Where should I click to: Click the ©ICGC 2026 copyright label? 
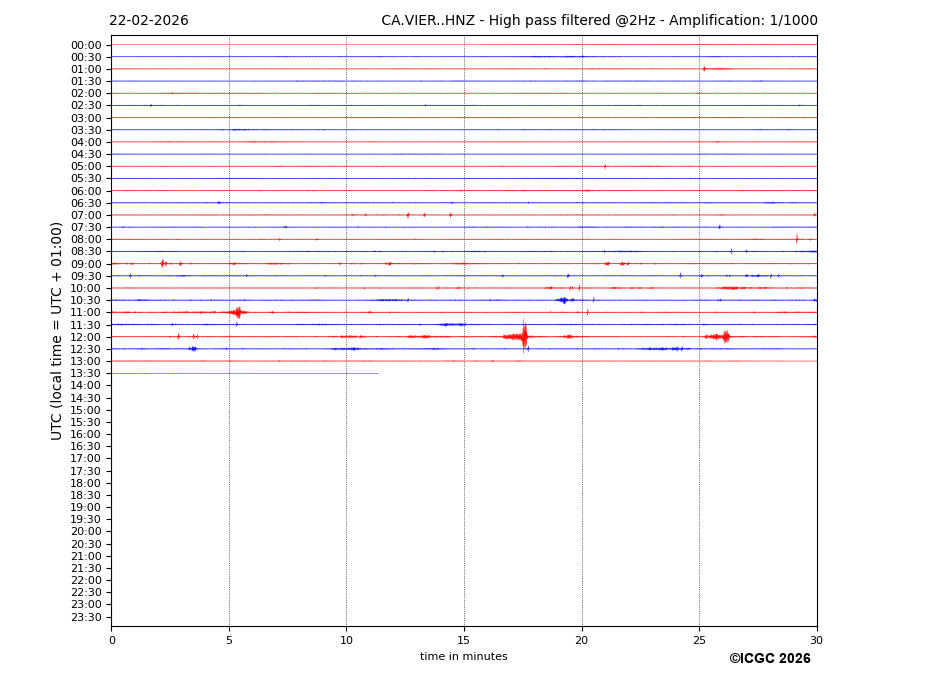(769, 659)
